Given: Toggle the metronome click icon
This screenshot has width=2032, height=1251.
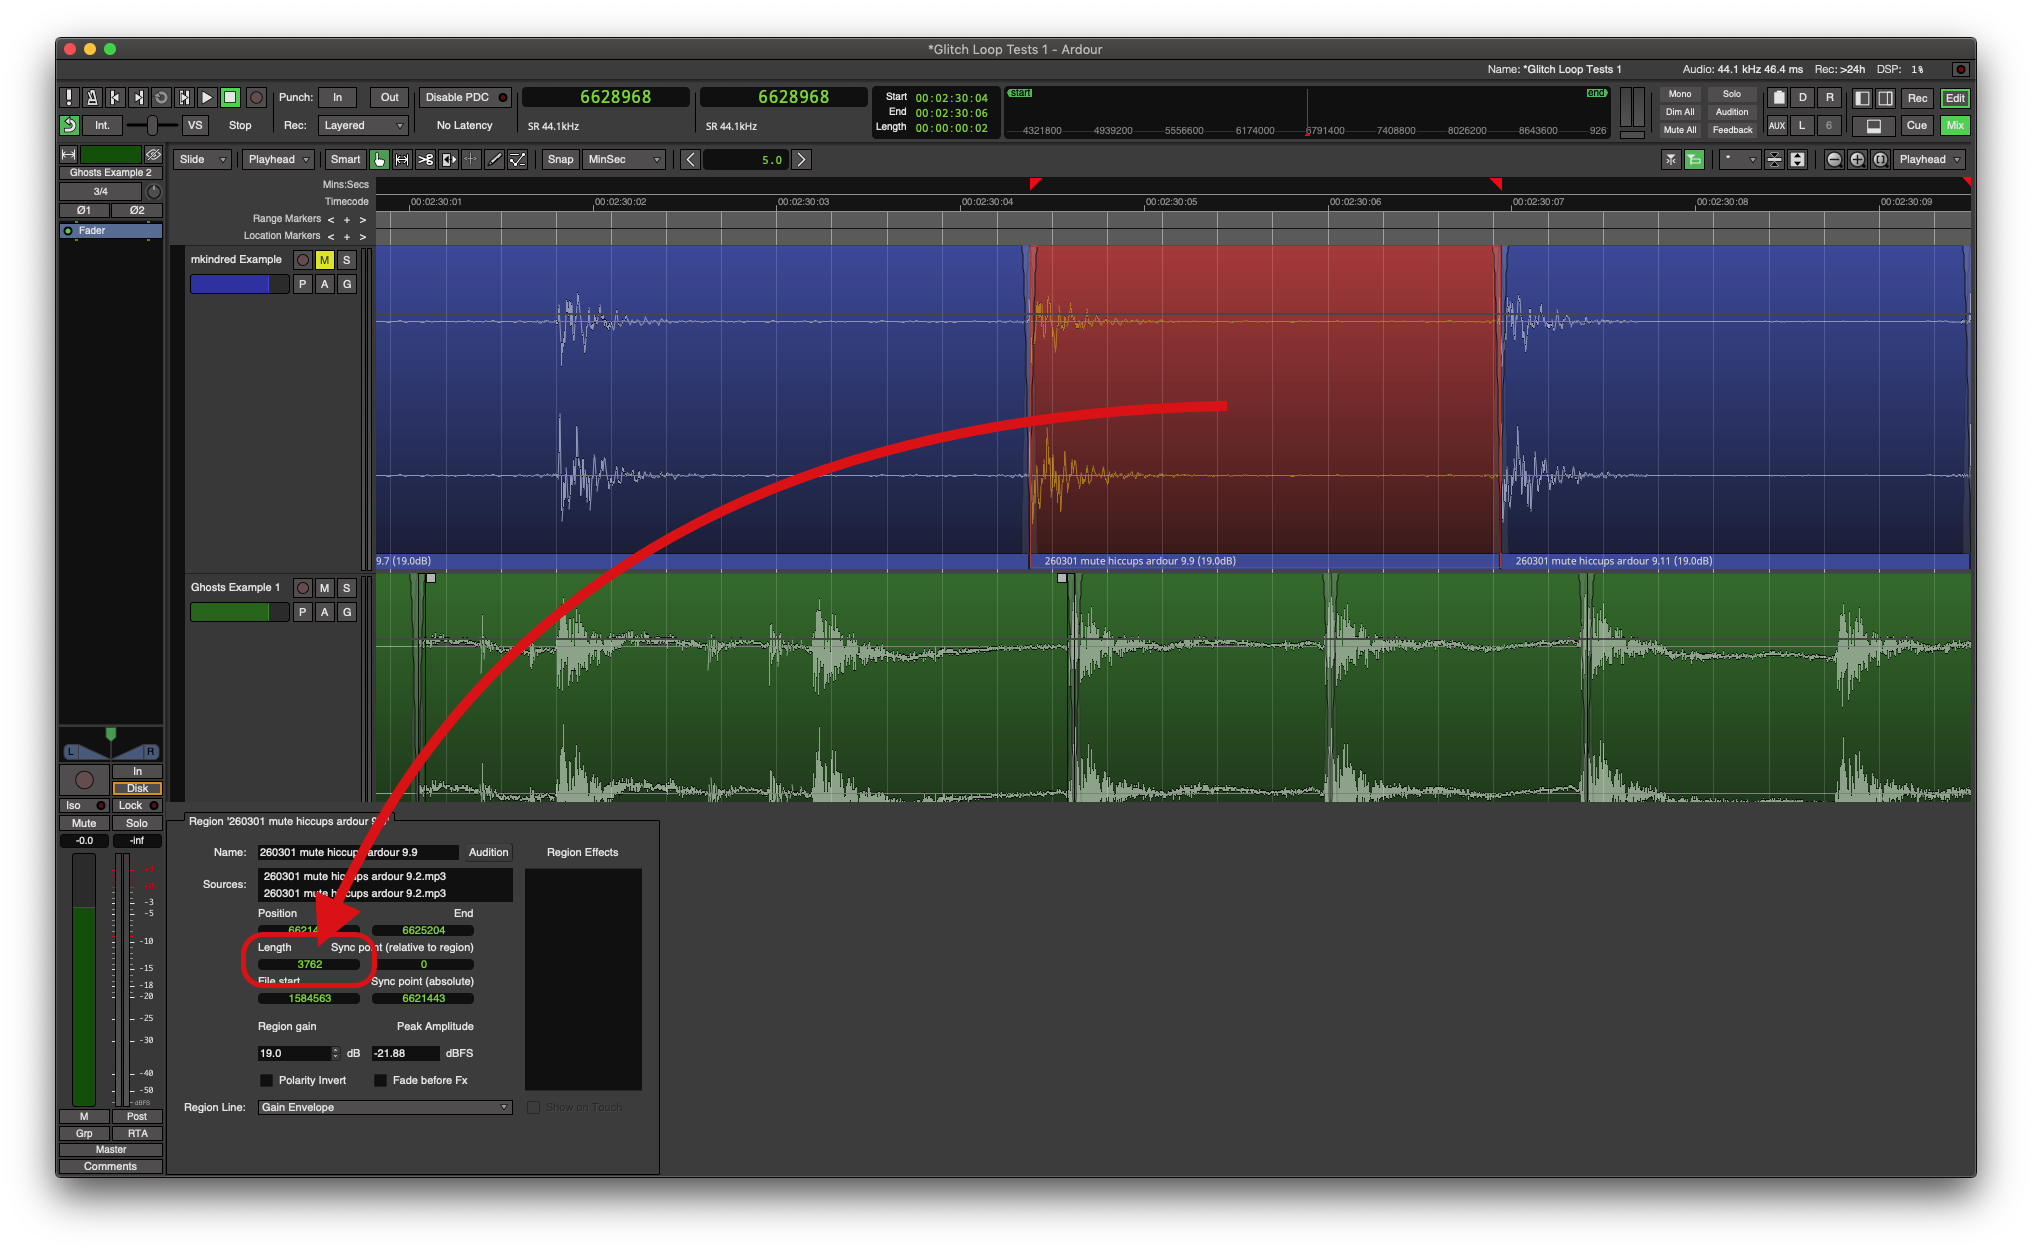Looking at the screenshot, I should 92,97.
